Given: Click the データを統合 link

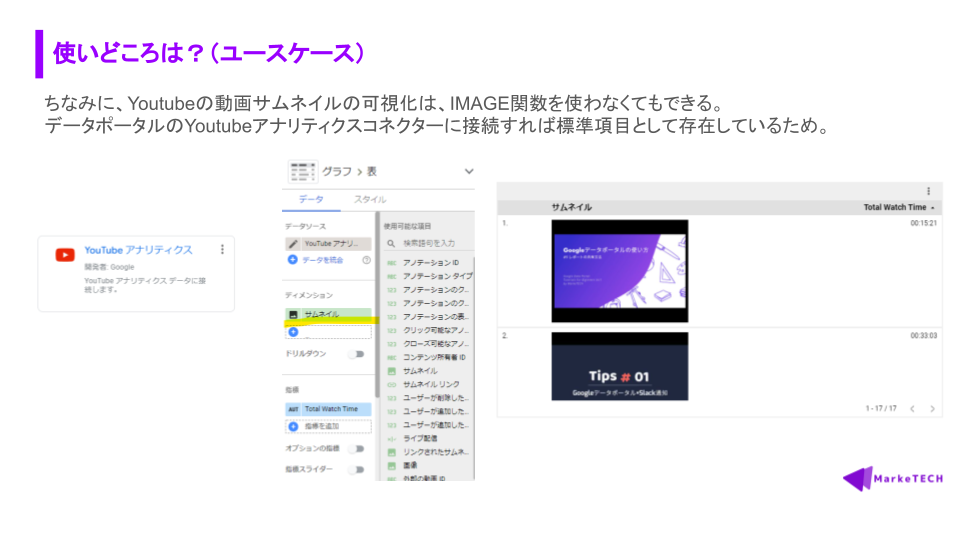Looking at the screenshot, I should [x=323, y=260].
